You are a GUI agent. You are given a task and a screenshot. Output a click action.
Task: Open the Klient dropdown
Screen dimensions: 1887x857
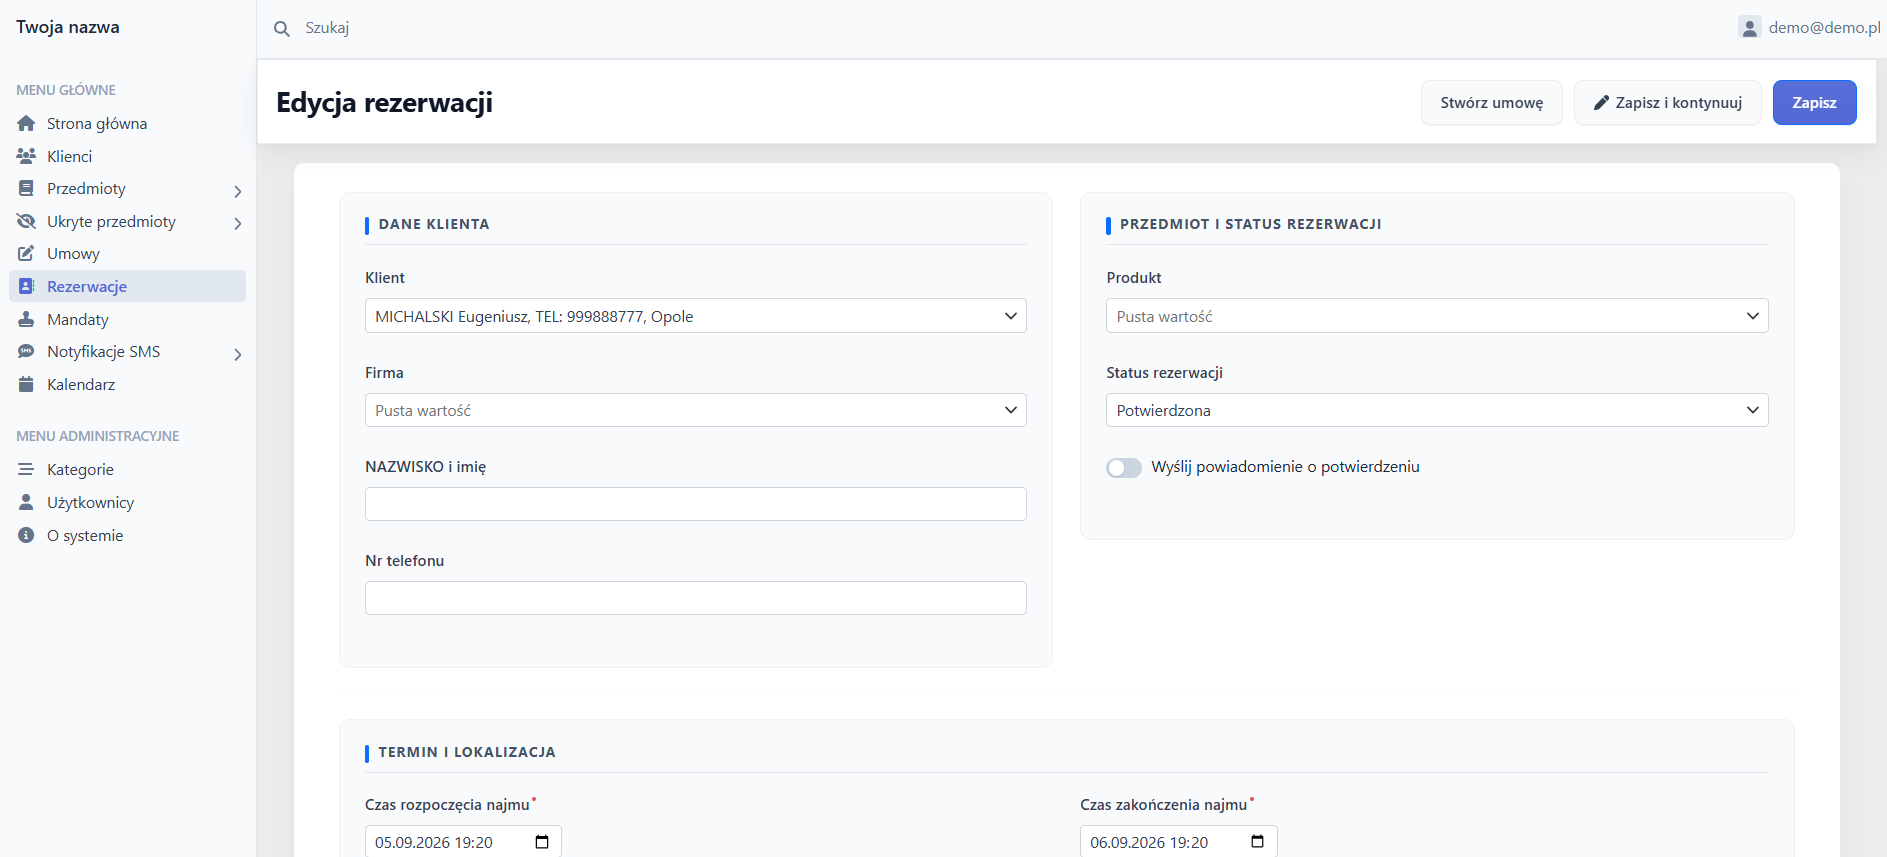pos(696,316)
